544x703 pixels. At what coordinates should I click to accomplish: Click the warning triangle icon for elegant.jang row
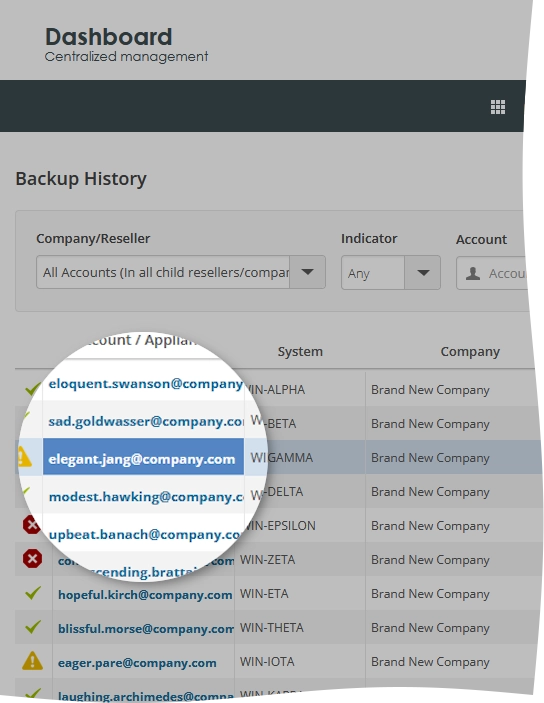[24, 456]
